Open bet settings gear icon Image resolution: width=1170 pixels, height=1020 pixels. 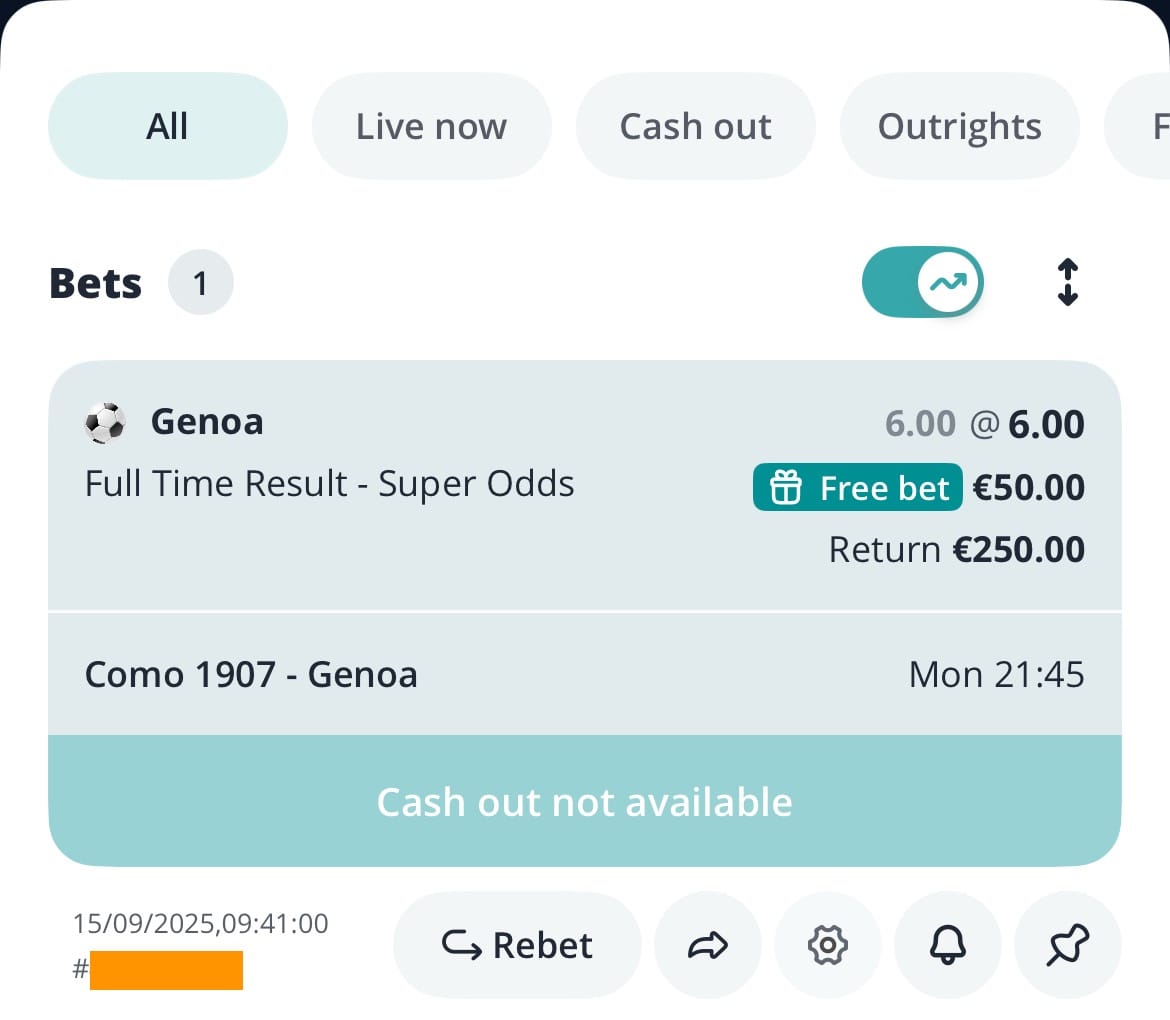point(828,945)
